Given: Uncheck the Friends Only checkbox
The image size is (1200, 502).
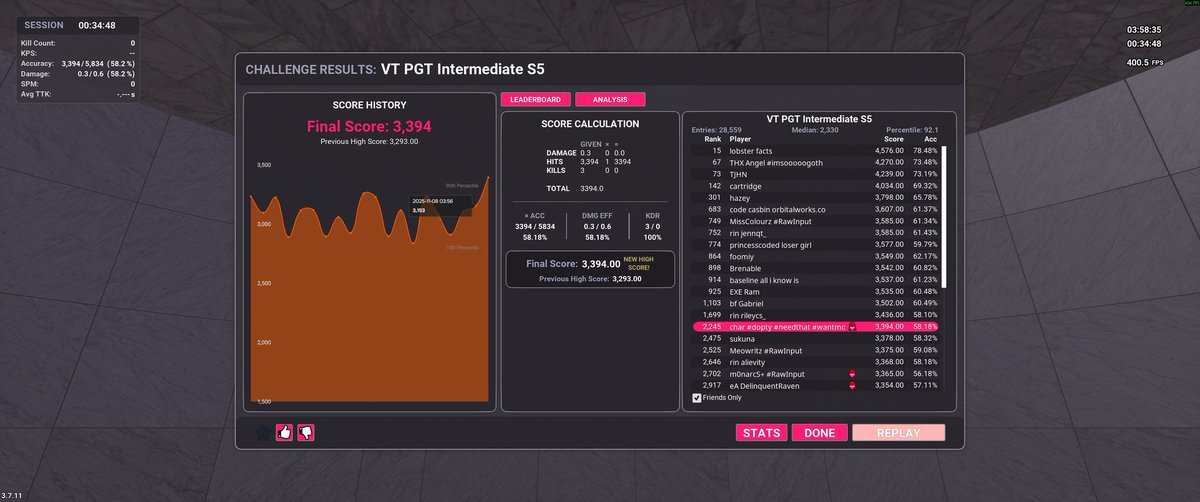Looking at the screenshot, I should click(697, 398).
